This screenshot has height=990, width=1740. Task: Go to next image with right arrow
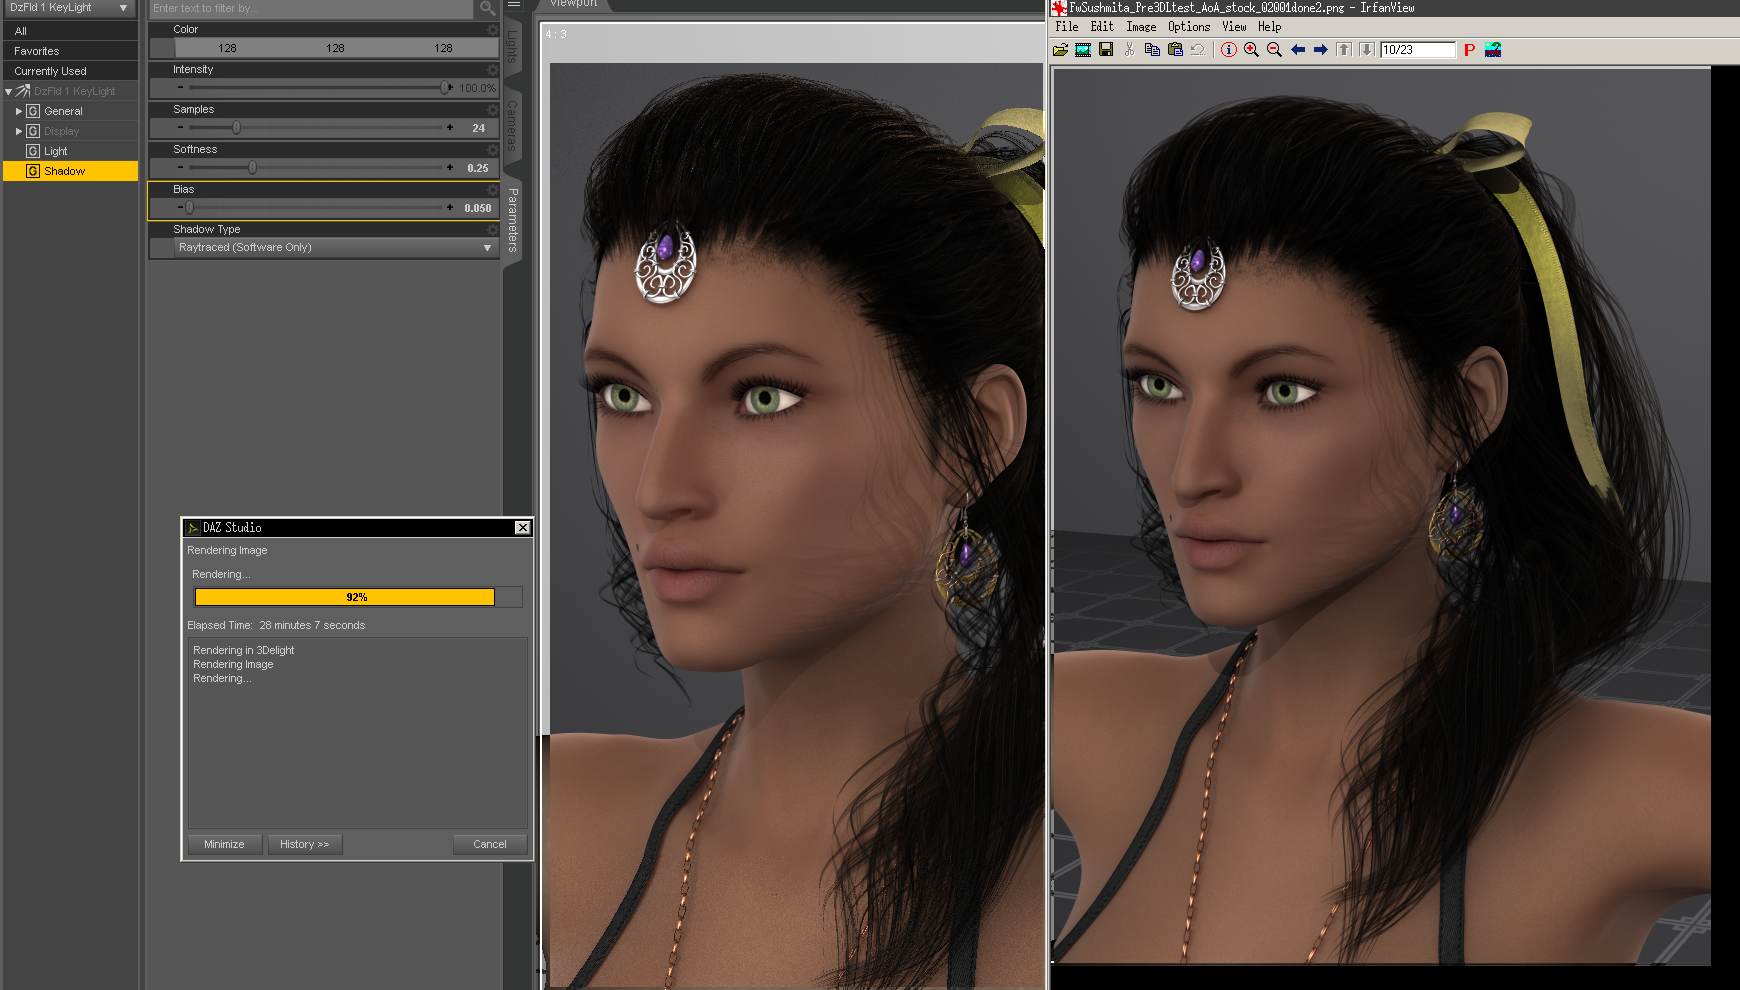pyautogui.click(x=1321, y=50)
